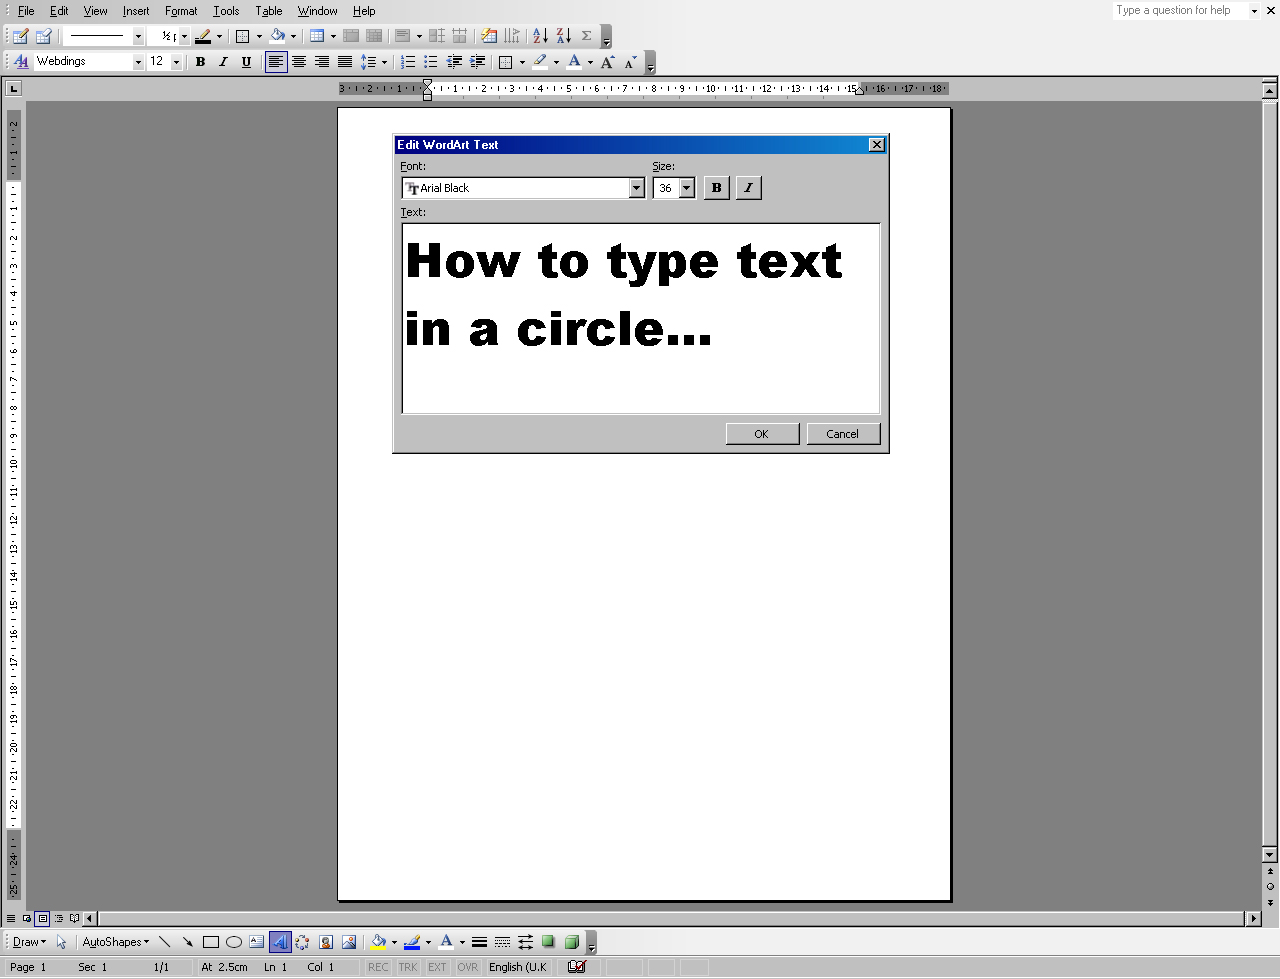Click the Dash Style icon

(502, 942)
